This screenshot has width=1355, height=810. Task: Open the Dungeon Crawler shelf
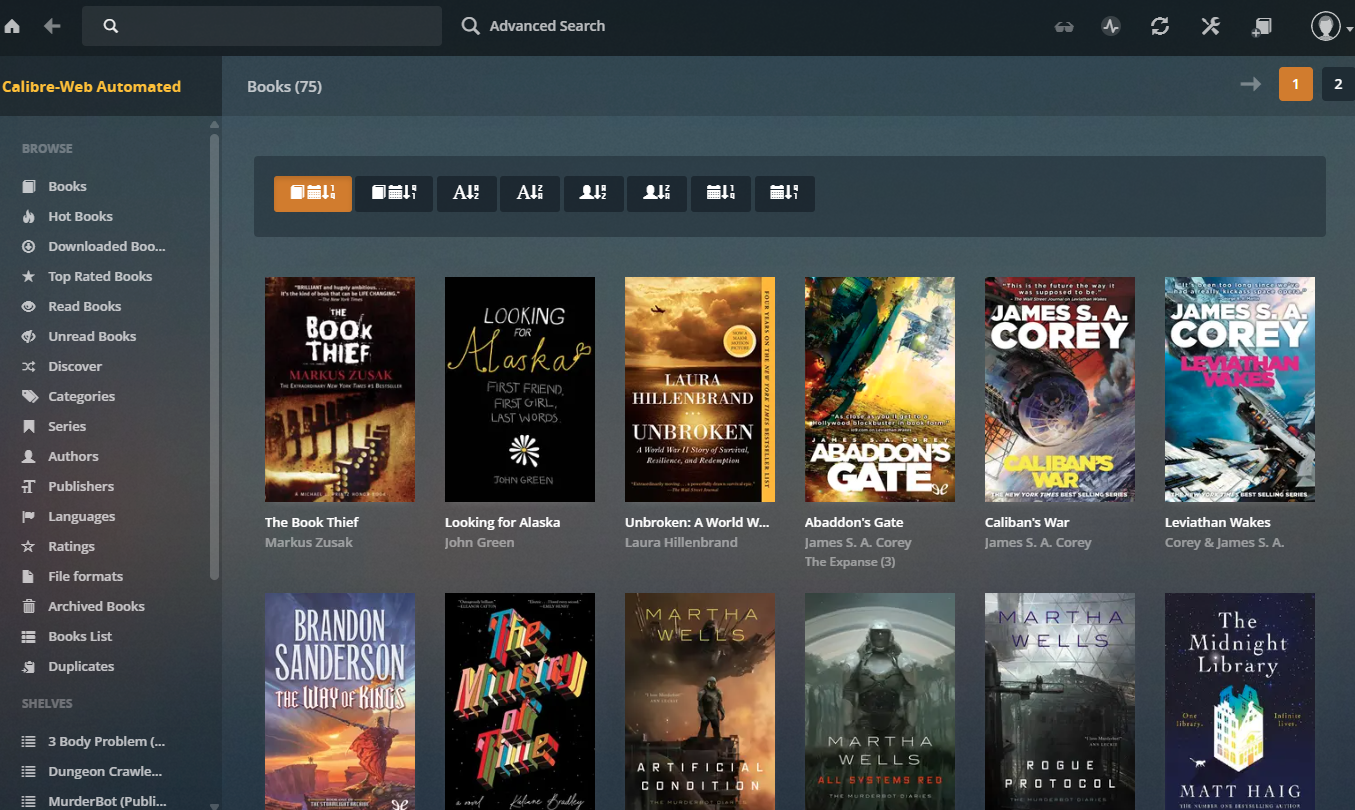(105, 771)
